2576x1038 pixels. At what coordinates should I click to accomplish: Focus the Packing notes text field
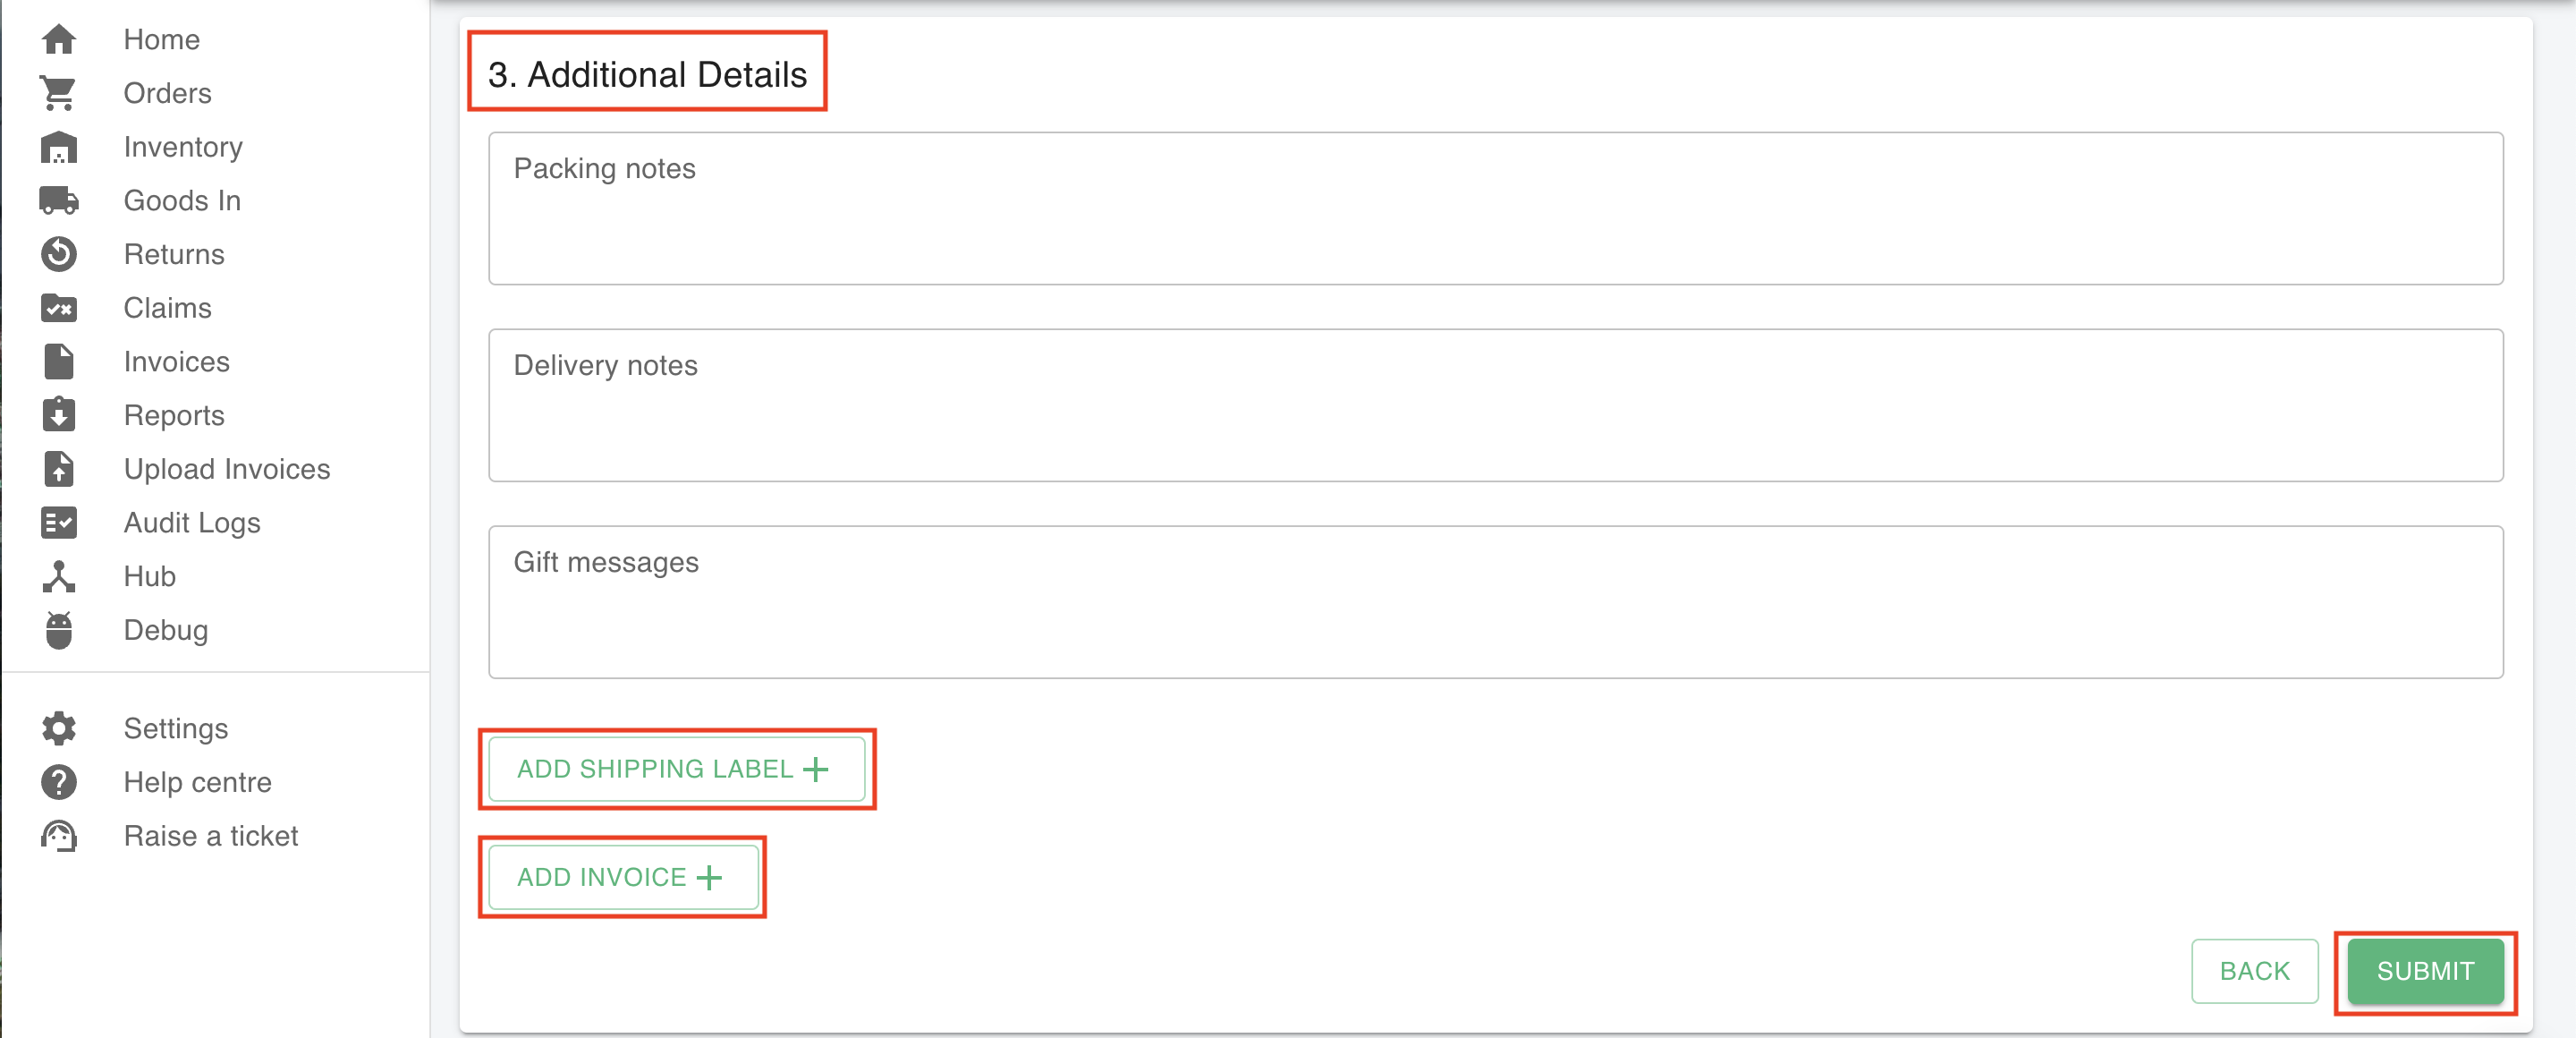click(1495, 209)
